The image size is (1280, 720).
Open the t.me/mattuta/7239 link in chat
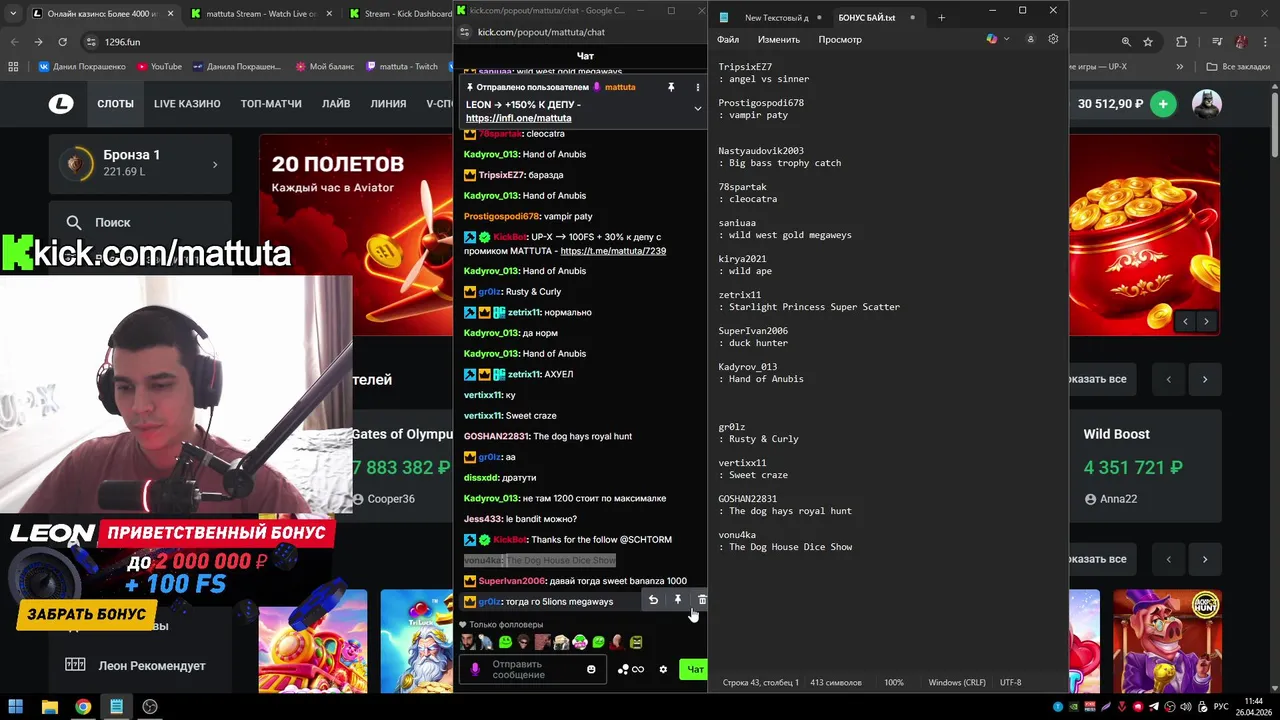coord(613,251)
